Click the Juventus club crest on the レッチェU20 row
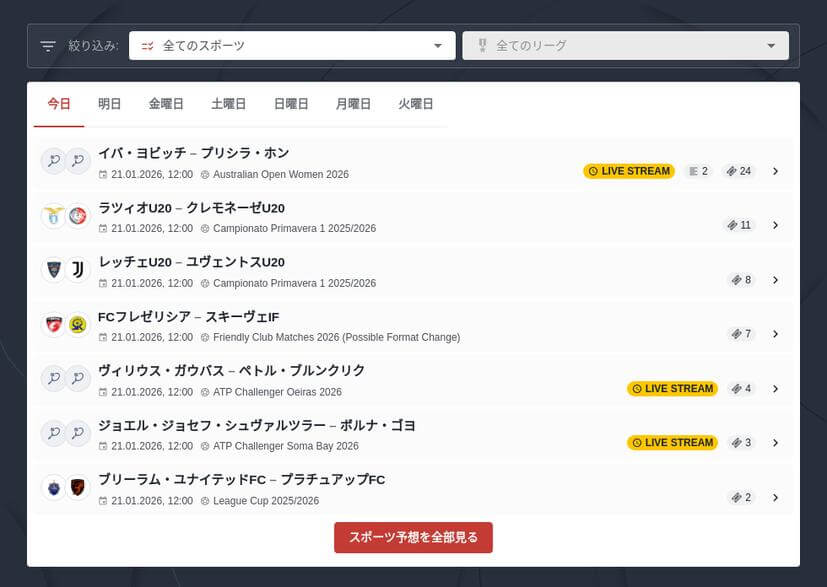Image resolution: width=827 pixels, height=587 pixels. coord(77,270)
